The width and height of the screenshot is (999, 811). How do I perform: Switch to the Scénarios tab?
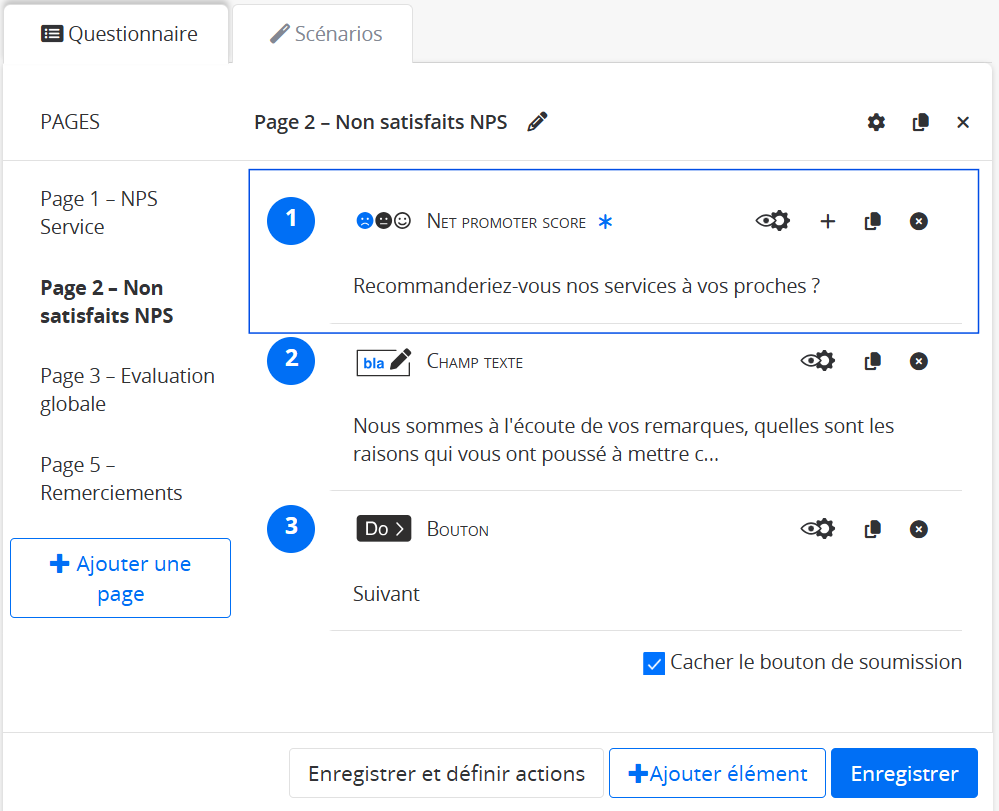(326, 34)
